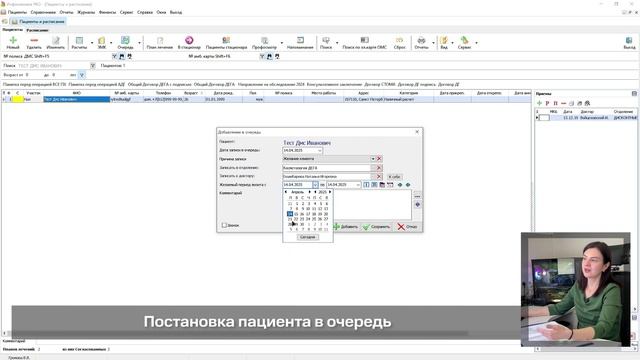The height and width of the screenshot is (360, 640).
Task: Click the Сегодня button in calendar
Action: tap(308, 237)
